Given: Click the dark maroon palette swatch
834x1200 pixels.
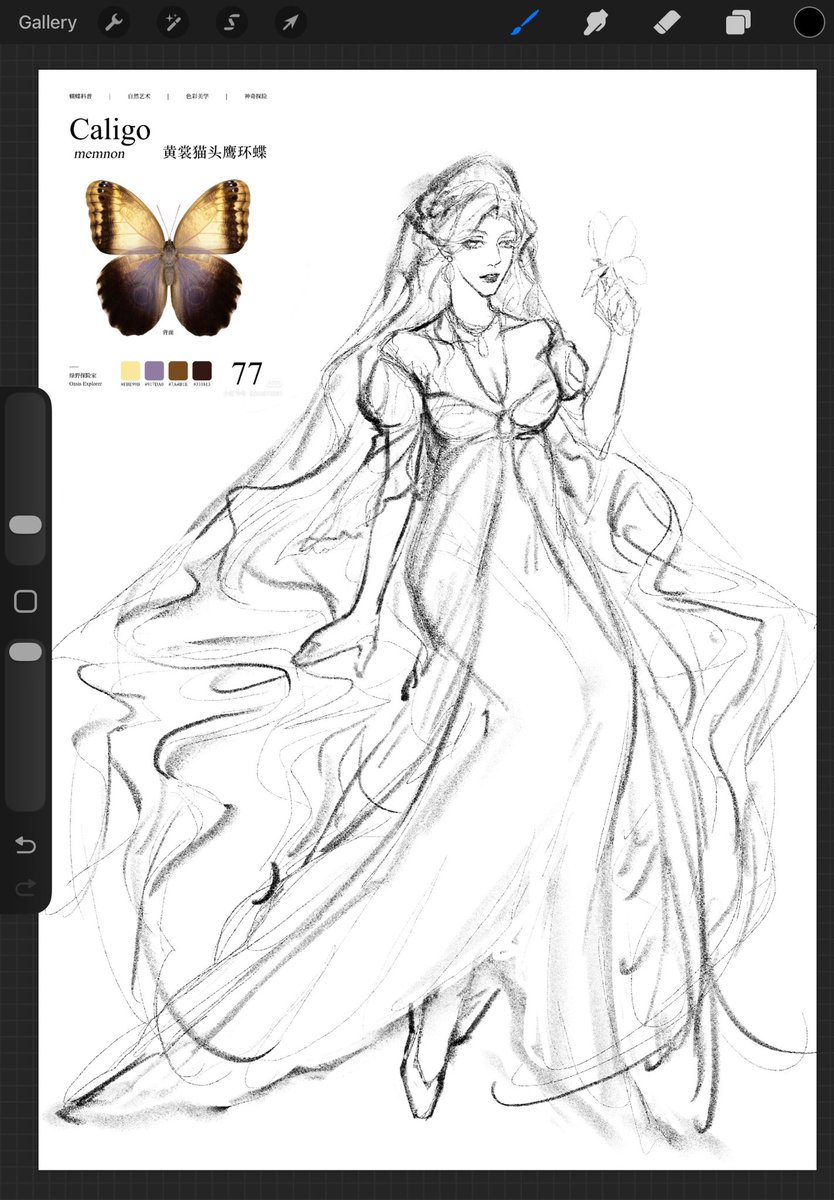Looking at the screenshot, I should coord(202,370).
